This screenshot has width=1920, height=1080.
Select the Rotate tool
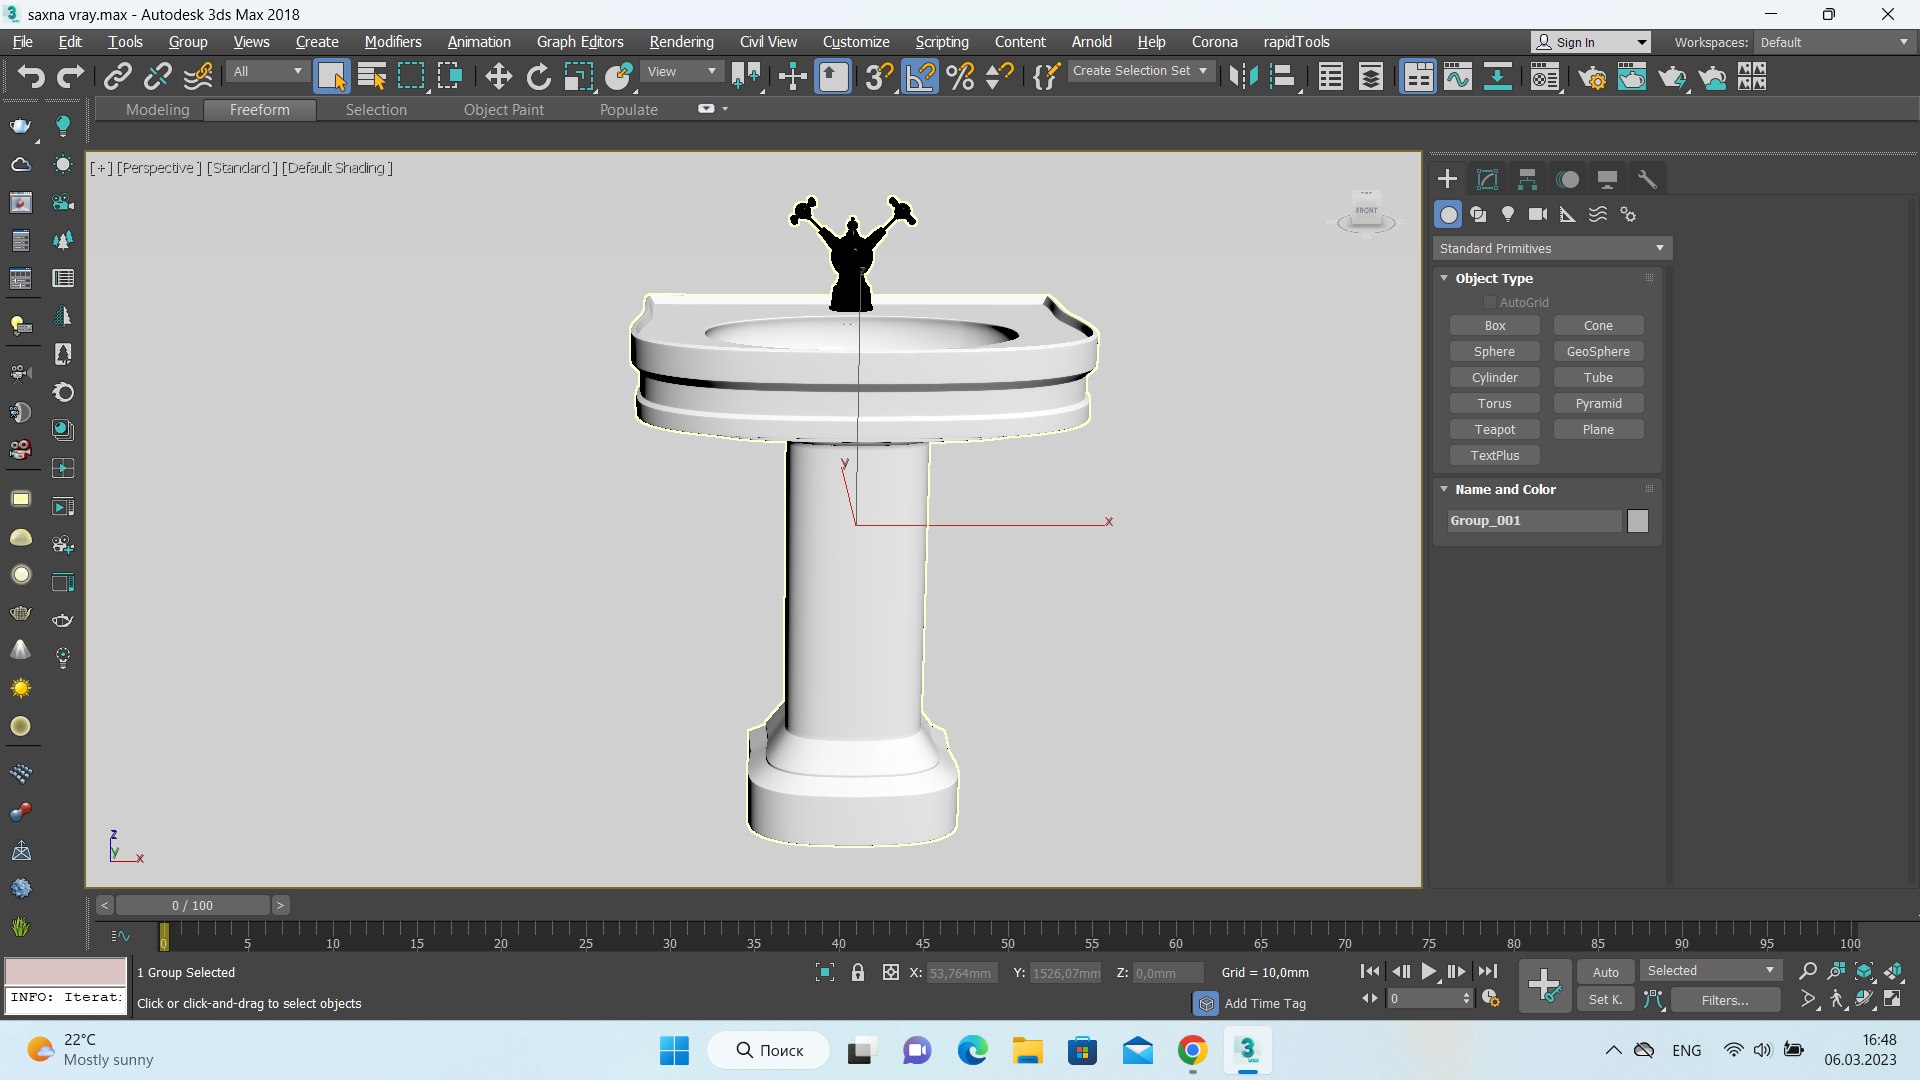click(538, 77)
